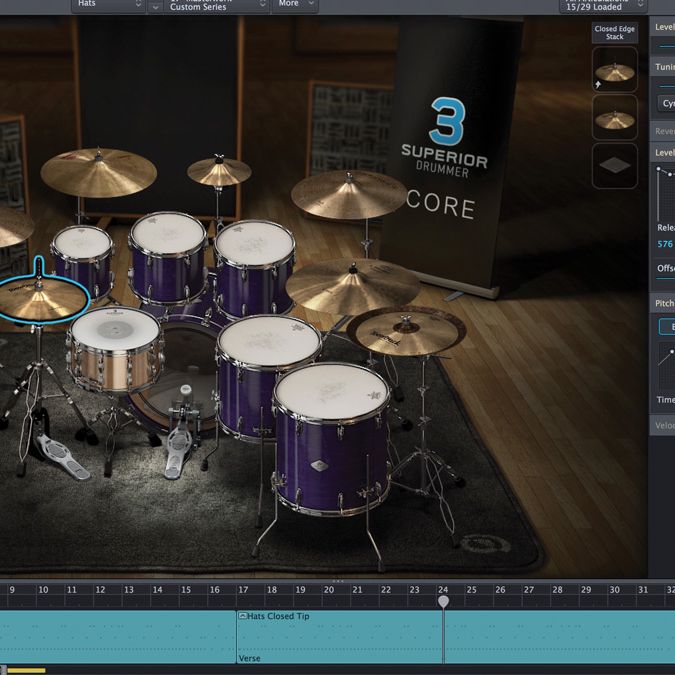Screen dimensions: 675x675
Task: Click the small chevron next to Hats
Action: pos(155,7)
